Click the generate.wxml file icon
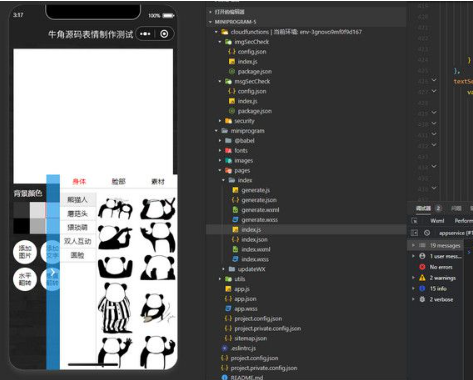This screenshot has width=473, height=380. tap(235, 210)
